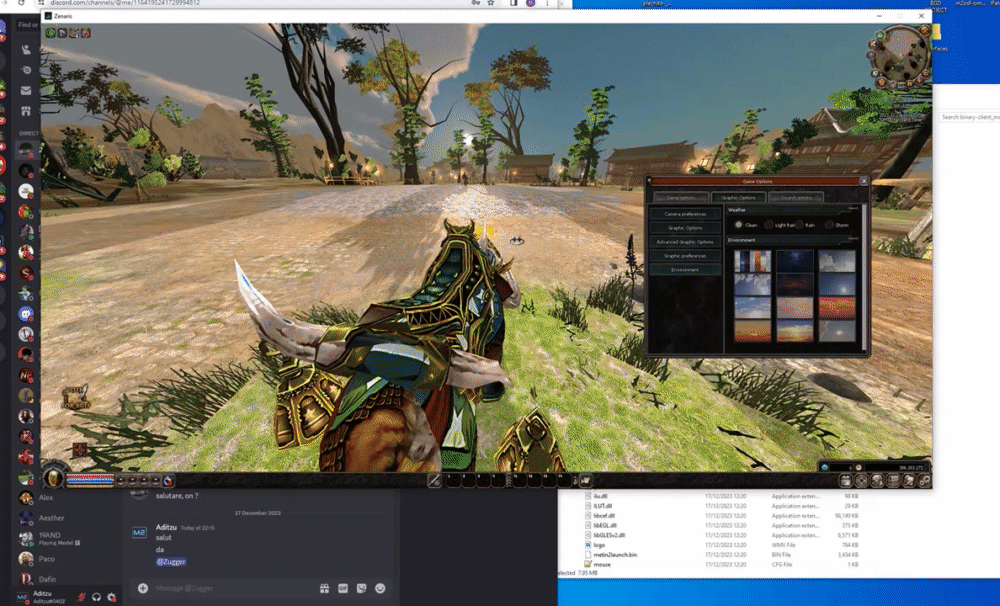Open Camera preferences in Game Options sidebar
Screen dimensions: 1000x606
pyautogui.click(x=685, y=214)
